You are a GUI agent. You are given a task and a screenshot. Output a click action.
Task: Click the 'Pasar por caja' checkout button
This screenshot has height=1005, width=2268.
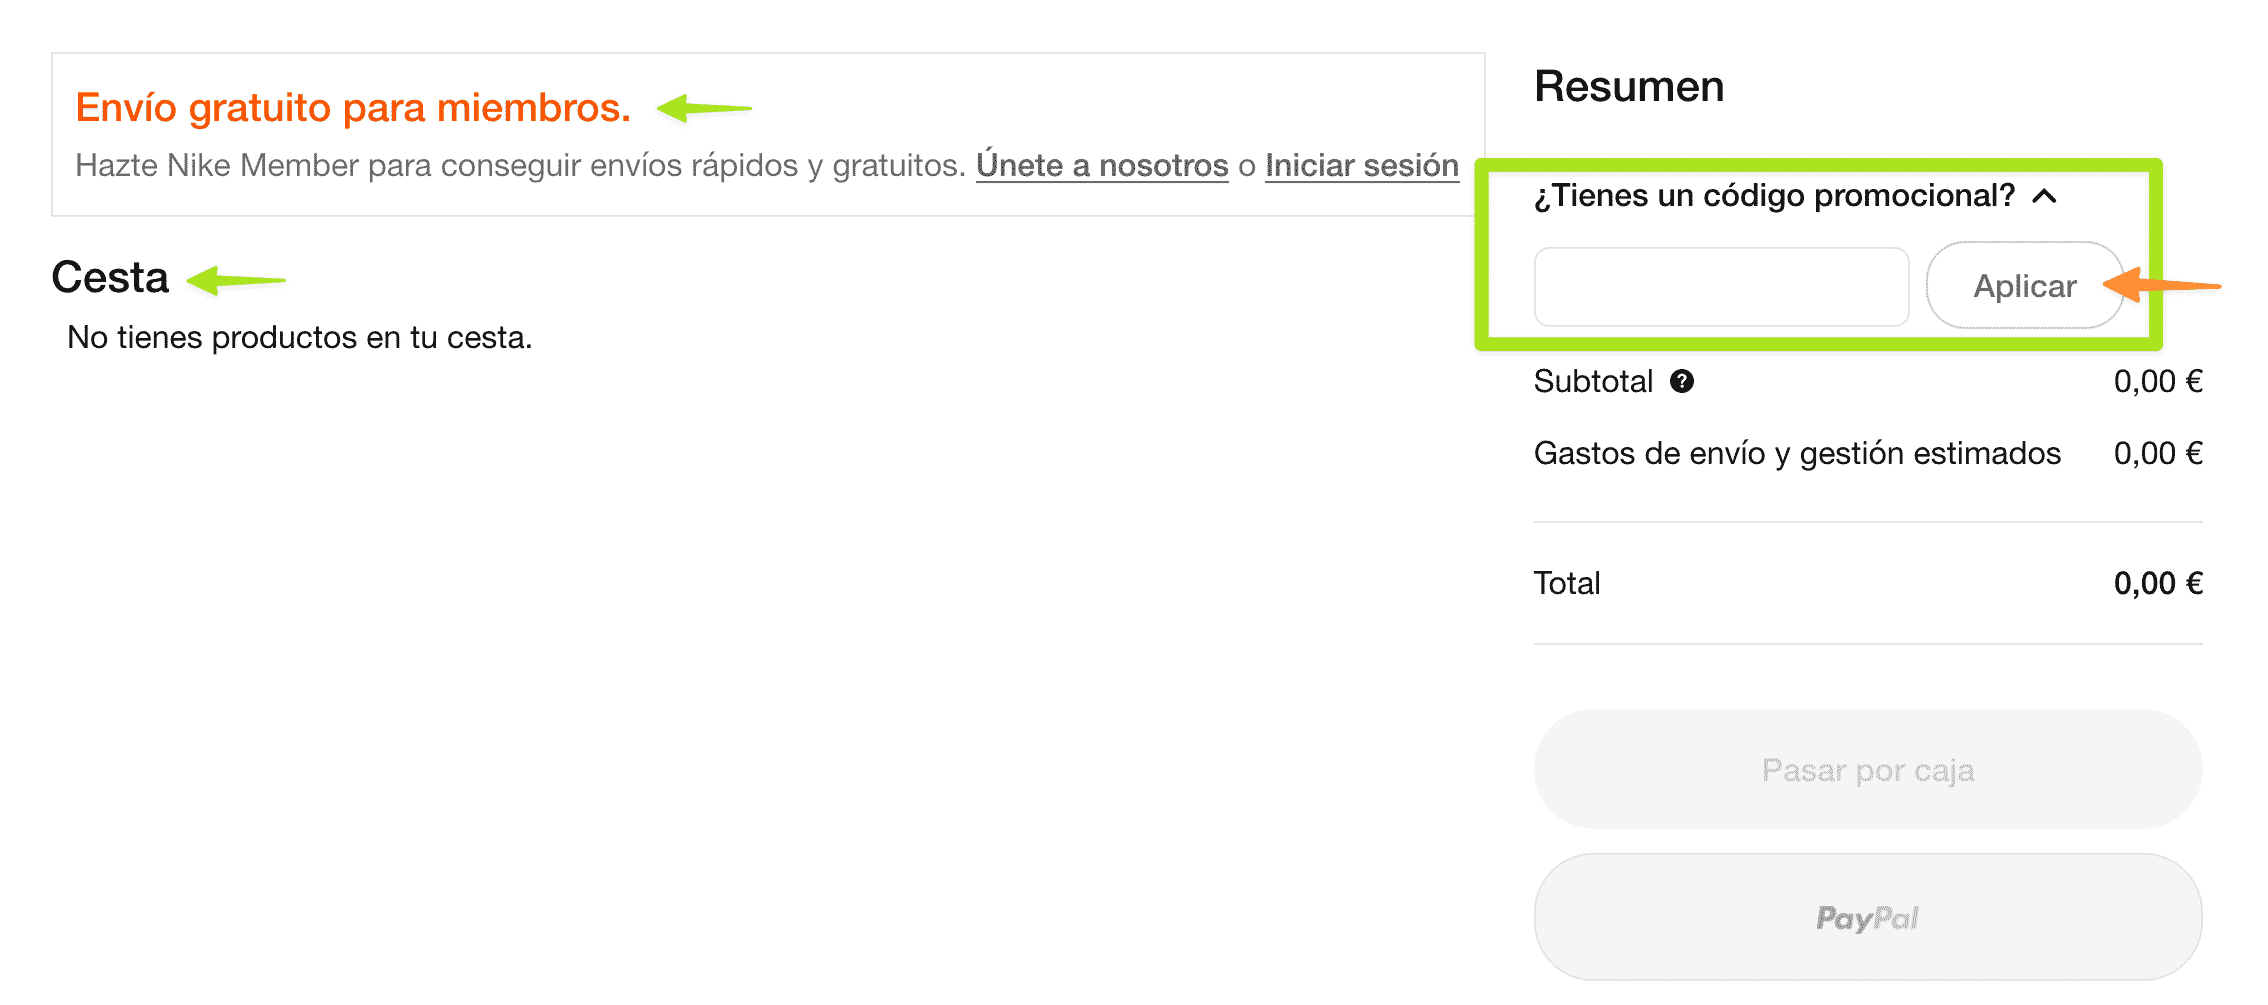(x=1867, y=770)
